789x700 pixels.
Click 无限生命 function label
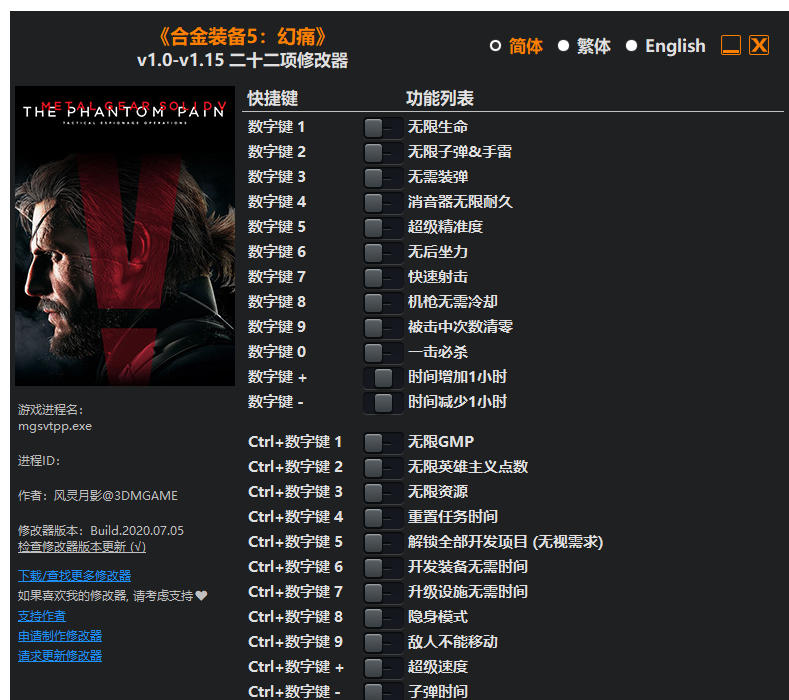[x=438, y=127]
